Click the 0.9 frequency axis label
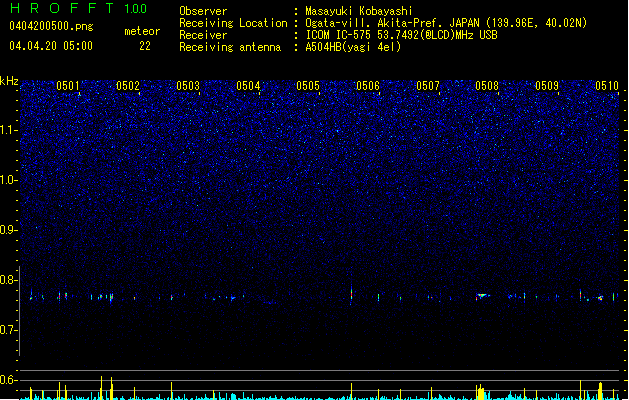629x400 pixels. click(8, 230)
